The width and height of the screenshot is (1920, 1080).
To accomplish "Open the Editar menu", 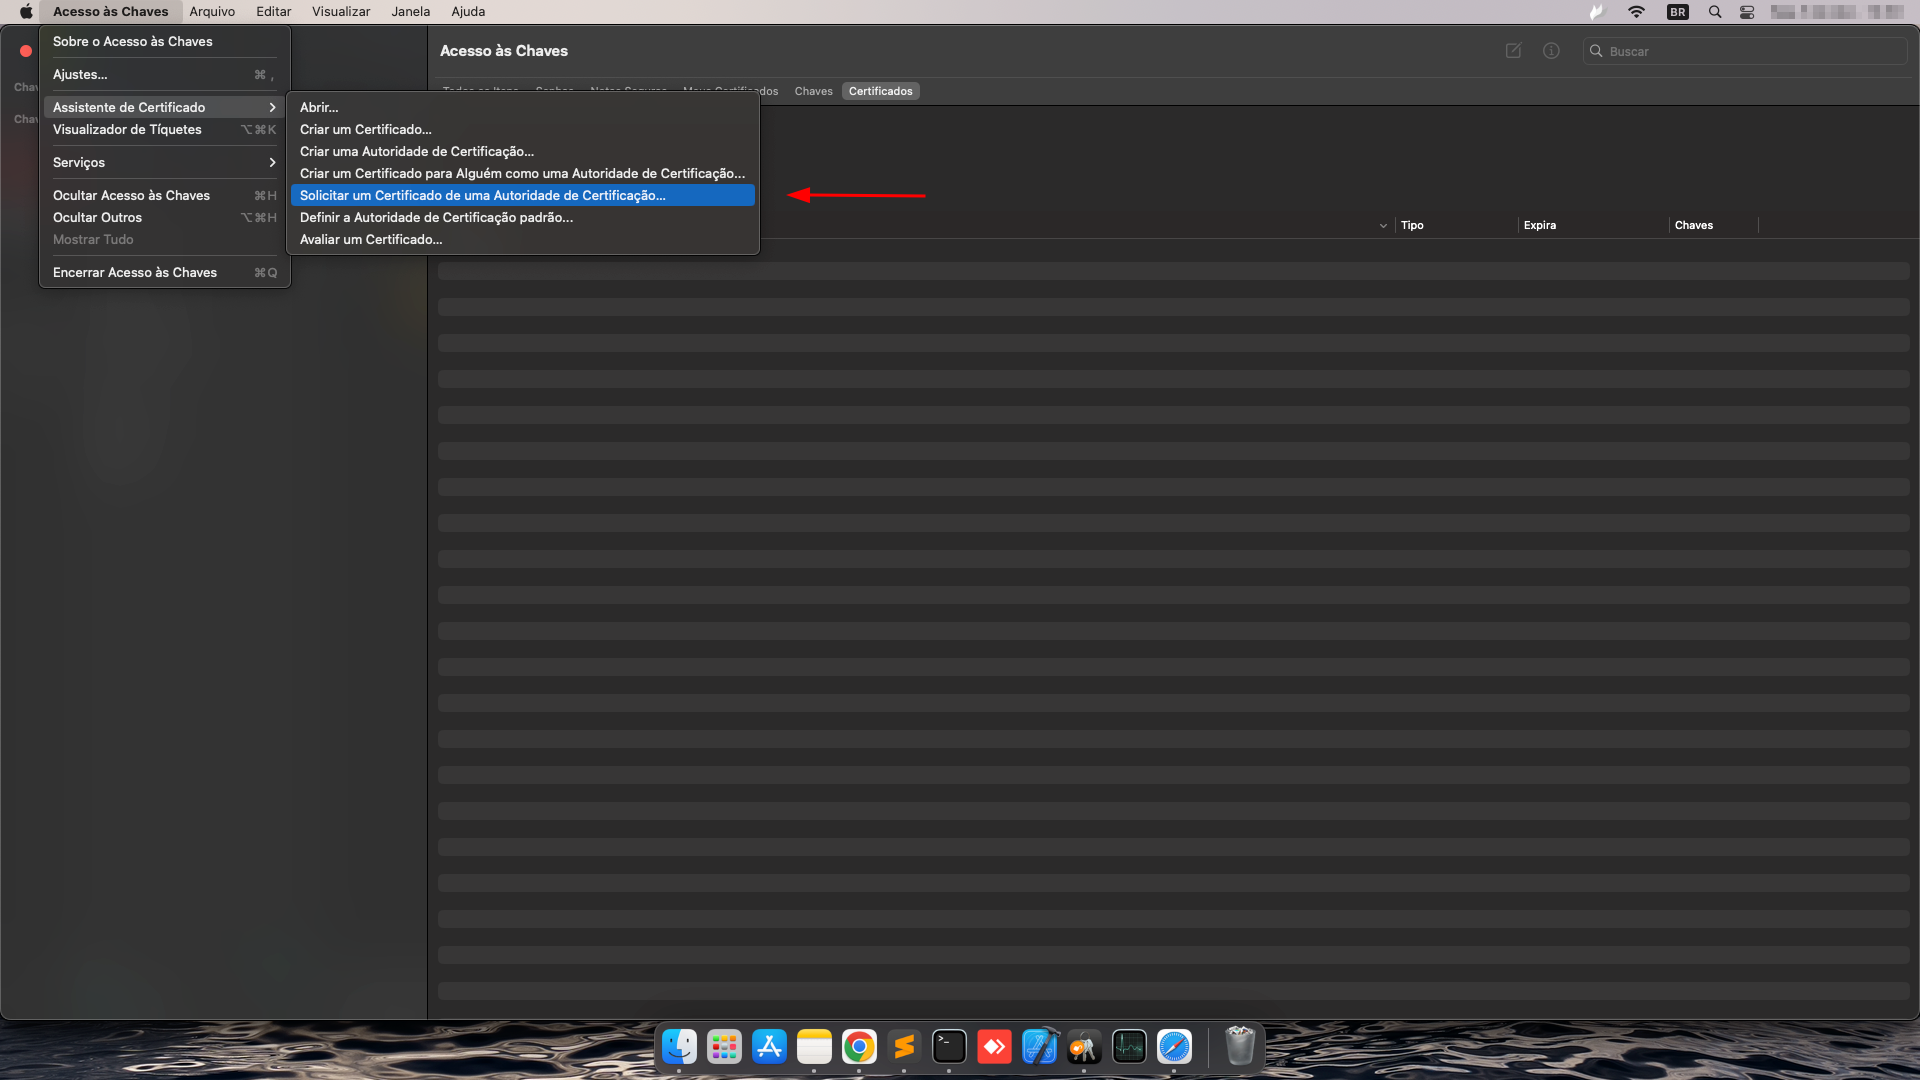I will (273, 12).
